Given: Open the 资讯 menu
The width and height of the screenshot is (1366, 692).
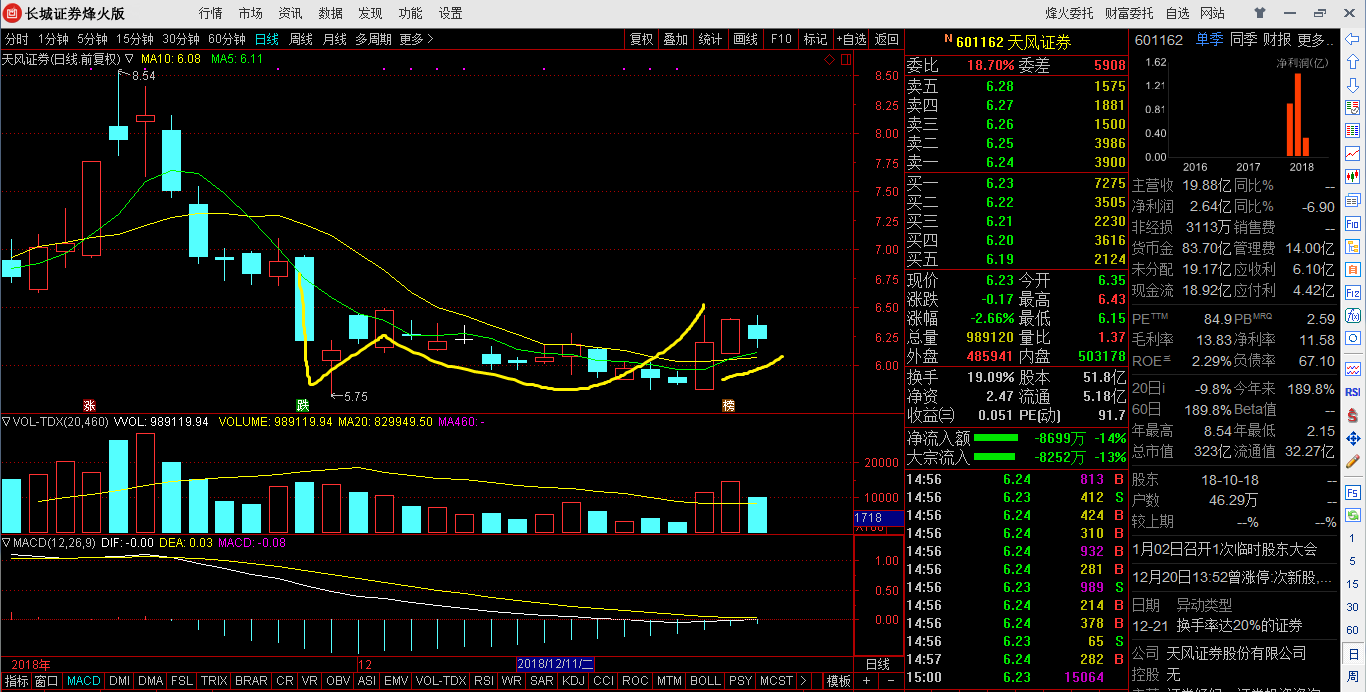Looking at the screenshot, I should [290, 13].
